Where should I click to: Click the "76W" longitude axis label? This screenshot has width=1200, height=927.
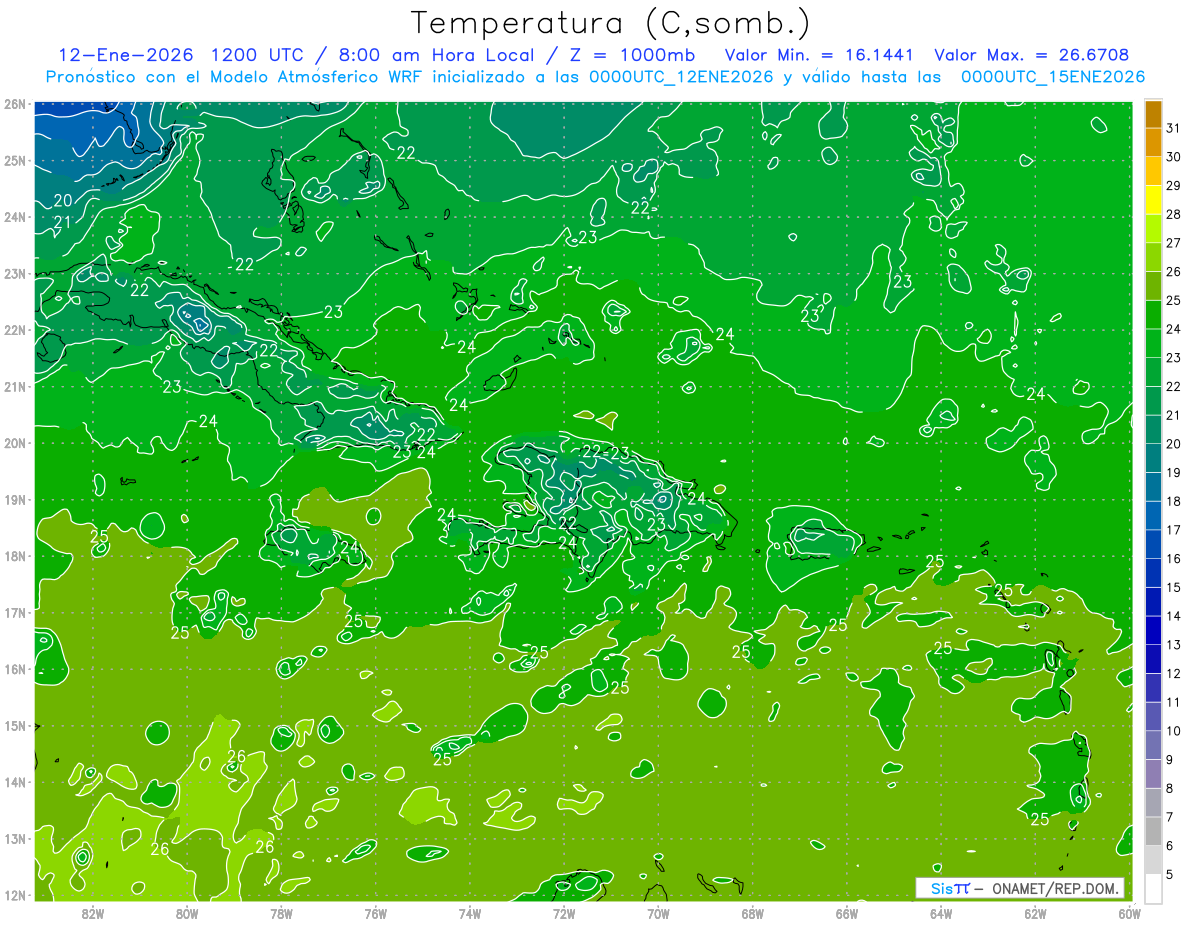coord(375,912)
